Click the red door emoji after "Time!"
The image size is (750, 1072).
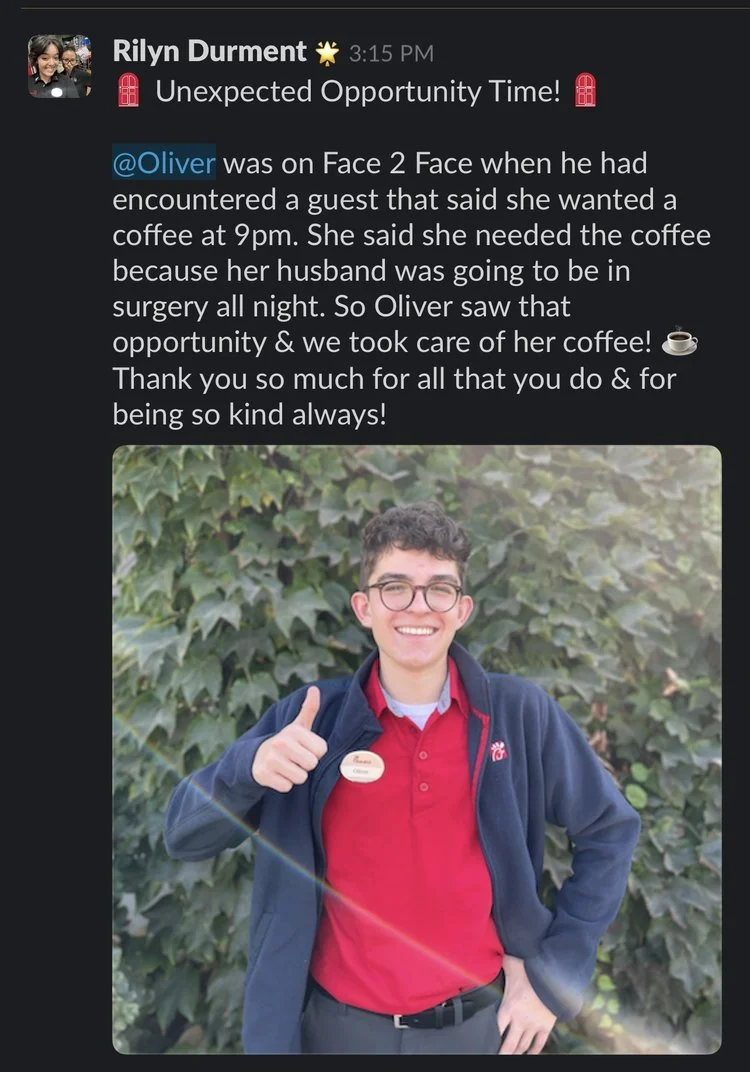585,90
